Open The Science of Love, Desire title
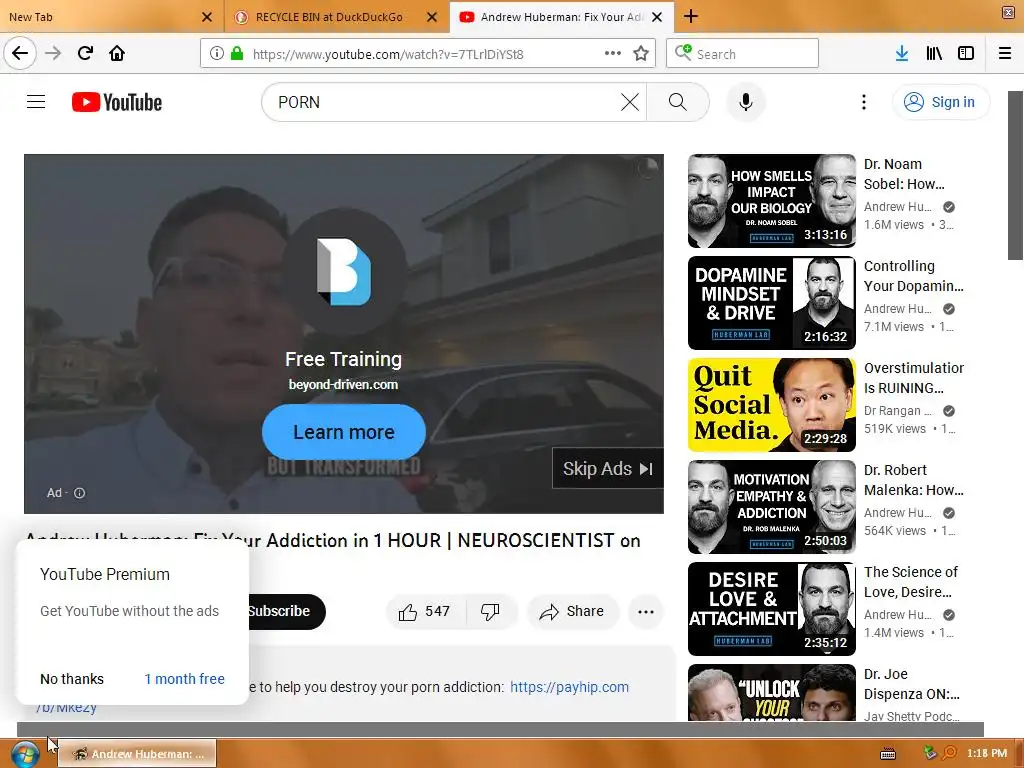 click(910, 582)
